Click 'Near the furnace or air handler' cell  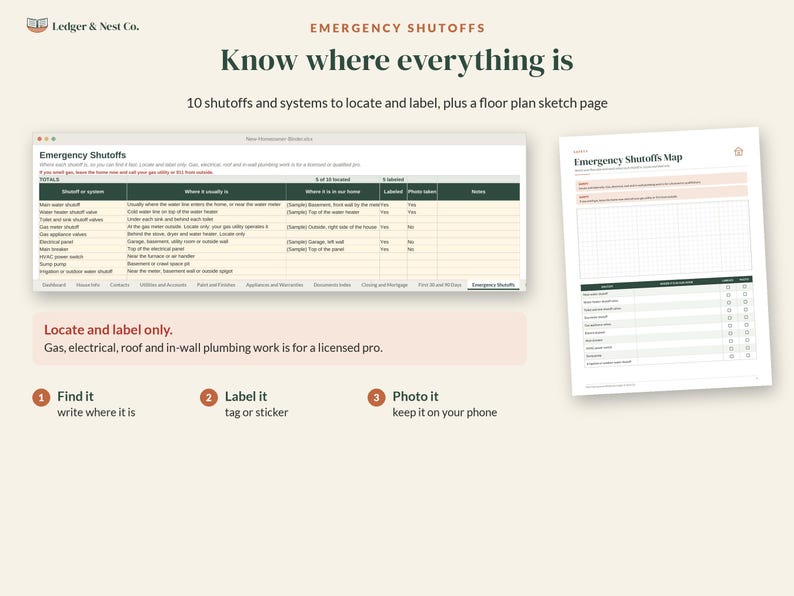click(207, 256)
